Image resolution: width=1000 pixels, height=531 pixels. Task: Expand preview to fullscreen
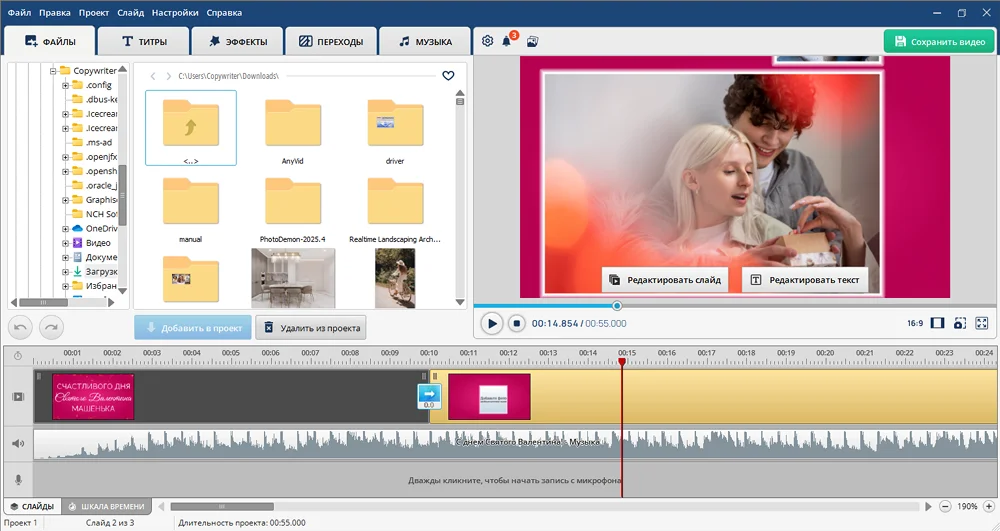(982, 323)
